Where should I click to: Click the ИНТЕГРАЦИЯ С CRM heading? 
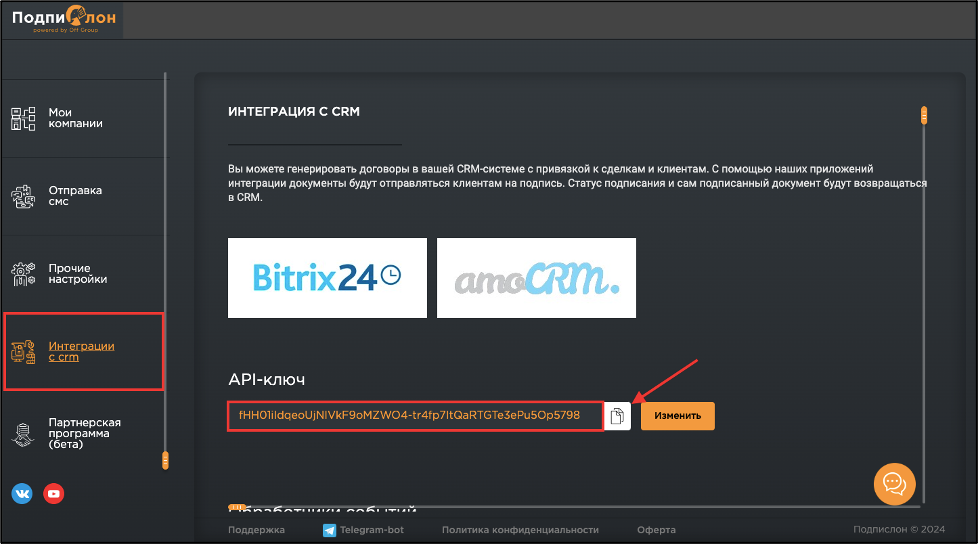point(293,112)
